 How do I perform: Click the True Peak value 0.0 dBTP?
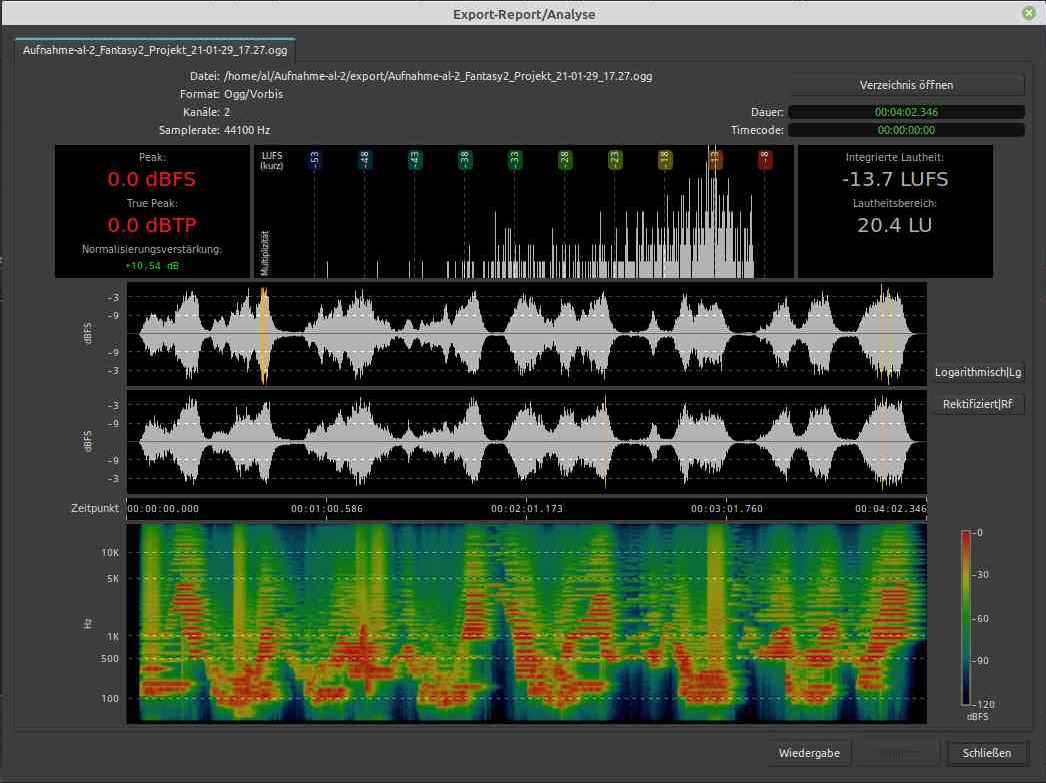[x=152, y=225]
